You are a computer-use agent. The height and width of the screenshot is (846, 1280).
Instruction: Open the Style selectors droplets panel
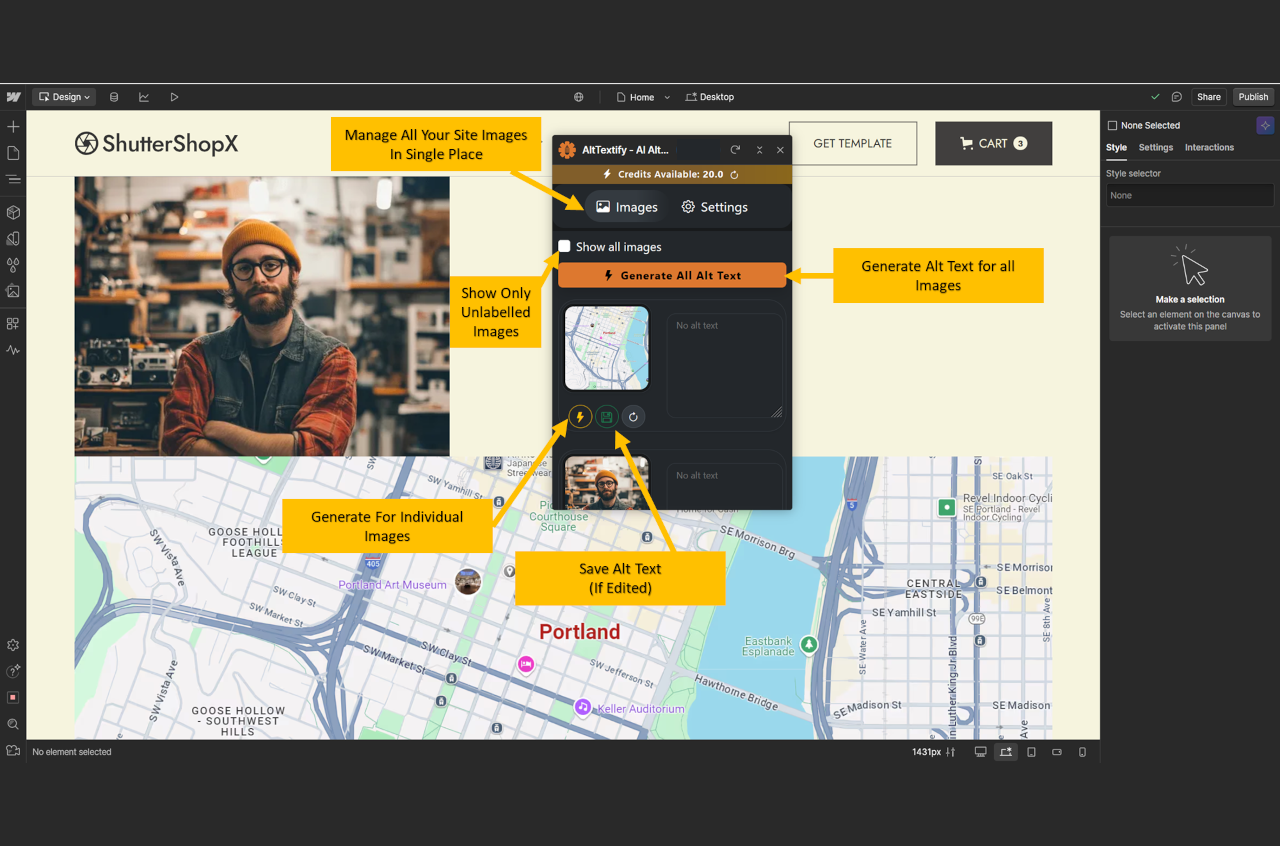coord(13,265)
